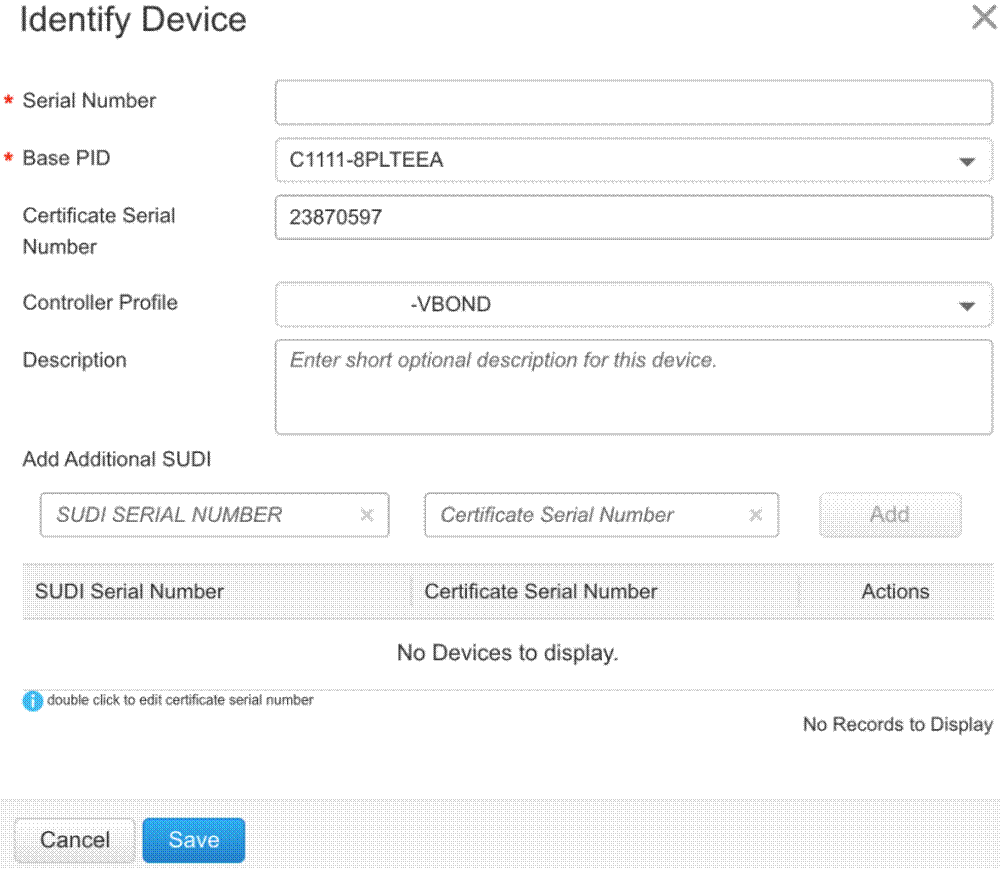Click the blue info icon
Viewport: 1002px width, 869px height.
[x=33, y=701]
